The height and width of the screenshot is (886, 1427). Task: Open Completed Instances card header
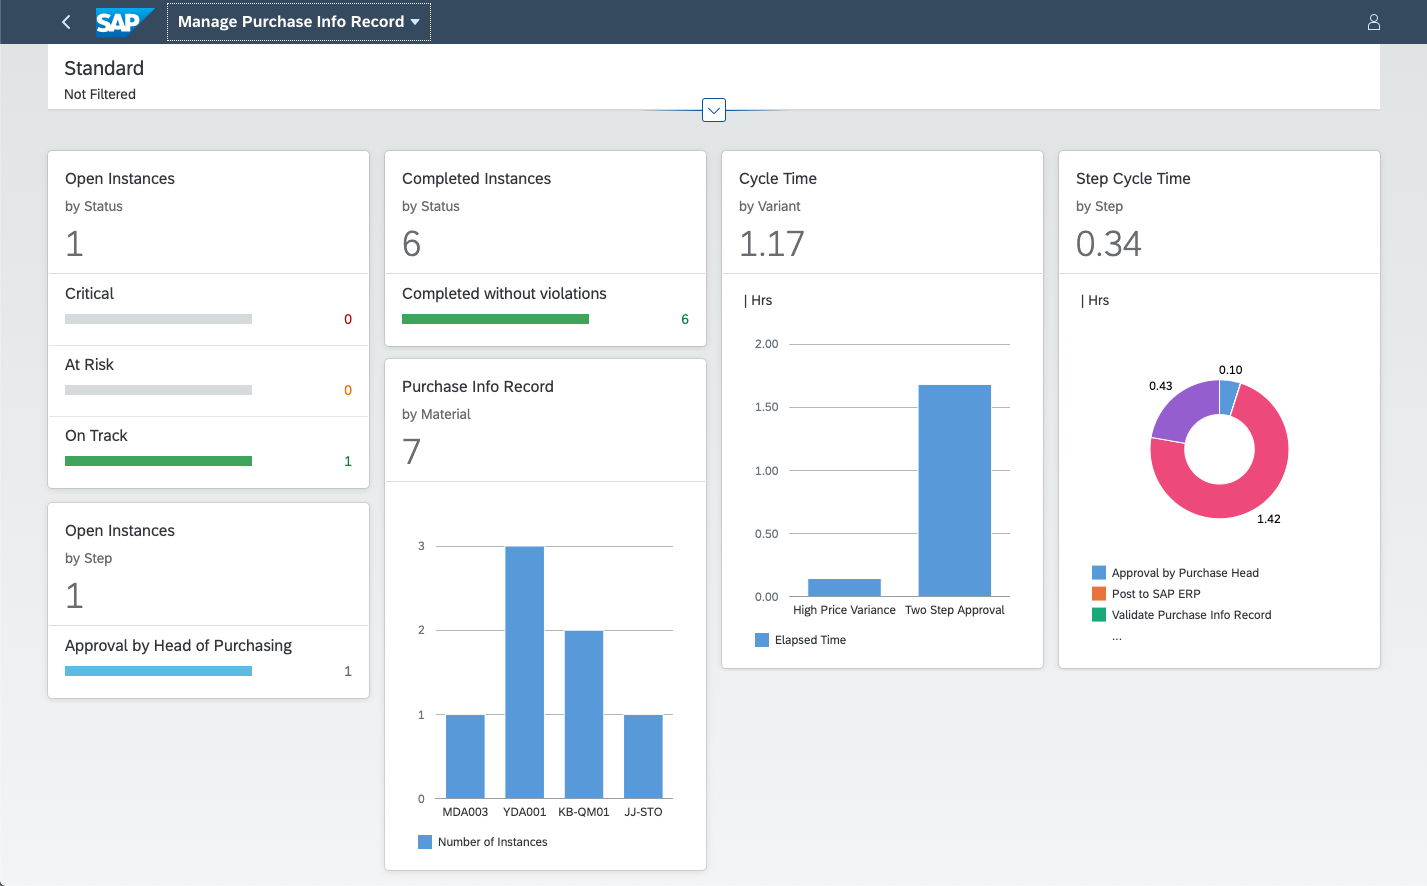[x=545, y=212]
